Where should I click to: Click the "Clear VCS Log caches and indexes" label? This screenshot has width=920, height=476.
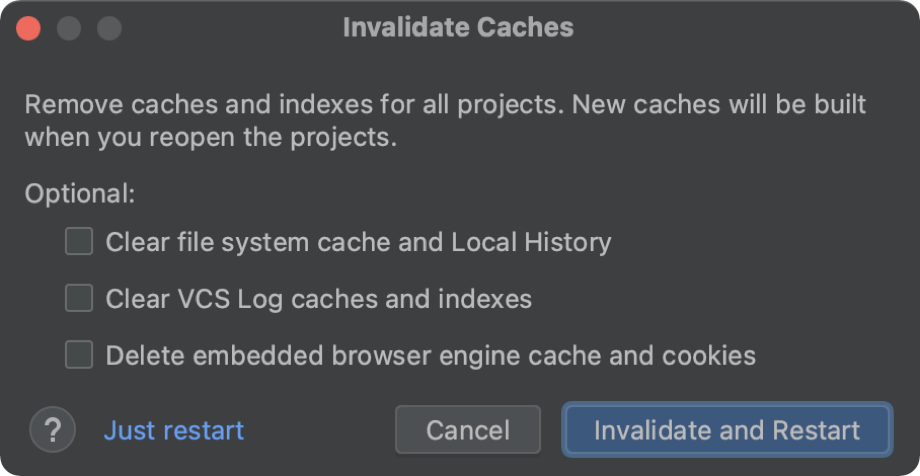318,298
